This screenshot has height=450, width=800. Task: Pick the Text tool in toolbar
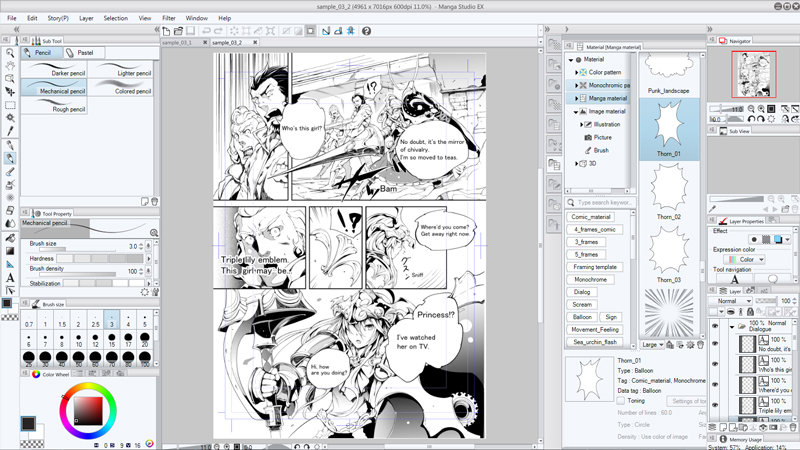coord(9,277)
